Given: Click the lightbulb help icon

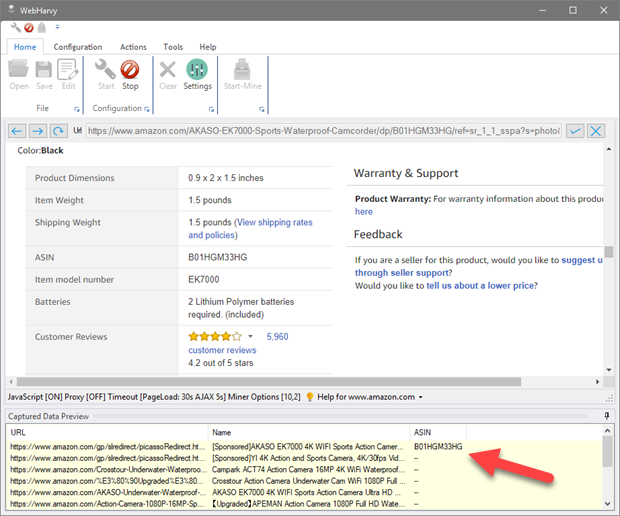Looking at the screenshot, I should pos(310,397).
